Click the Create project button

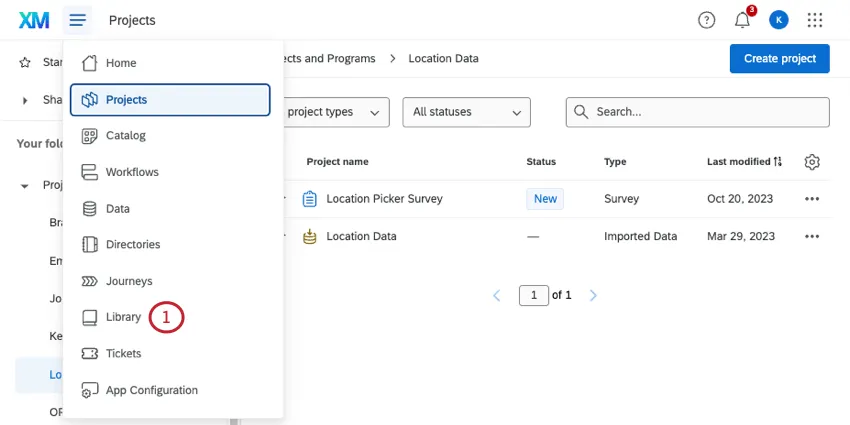tap(779, 59)
